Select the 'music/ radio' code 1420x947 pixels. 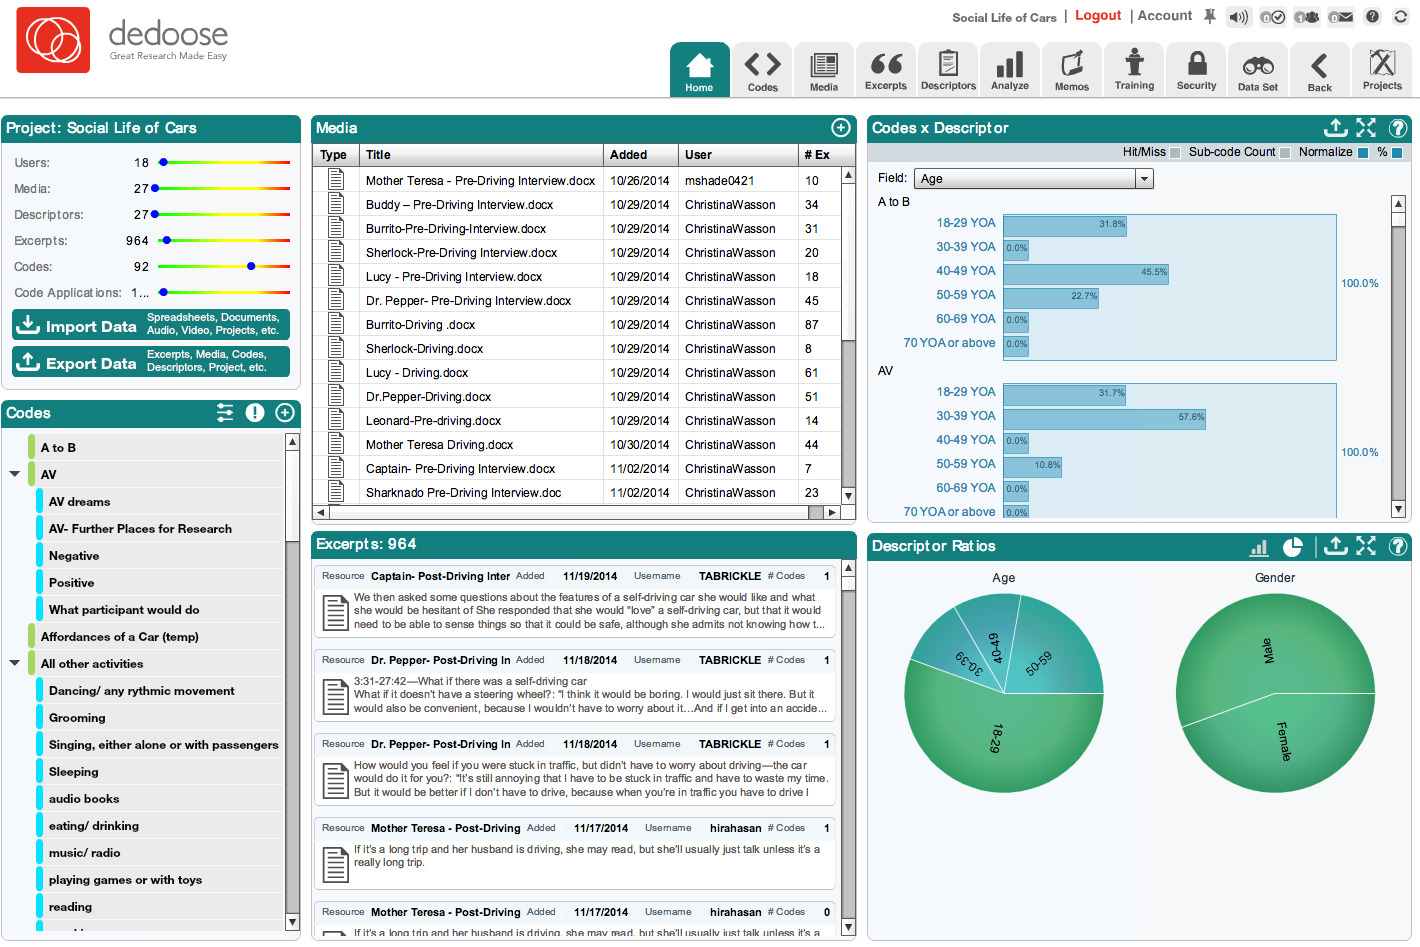pos(160,852)
